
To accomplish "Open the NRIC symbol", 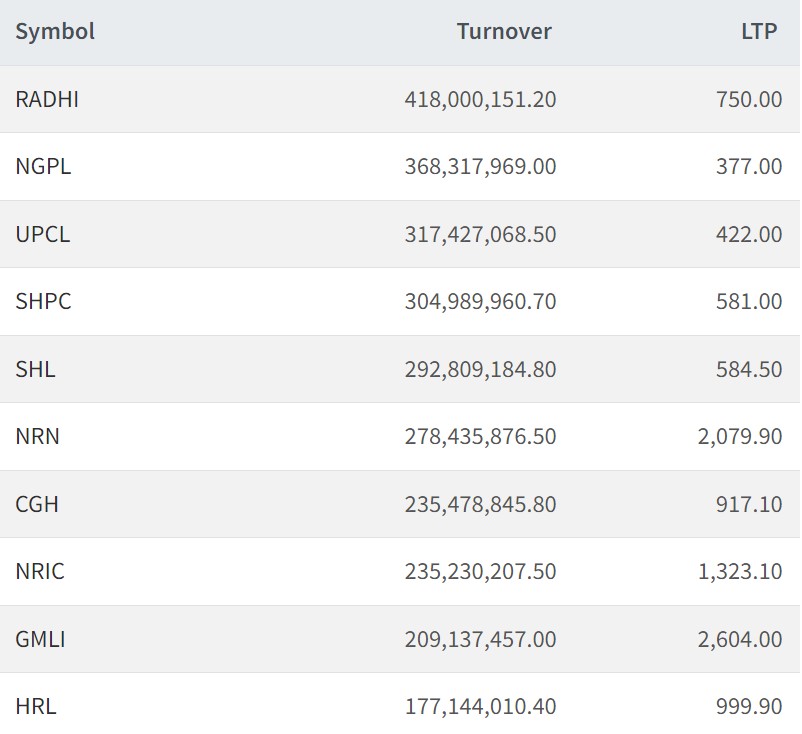I will click(x=40, y=572).
